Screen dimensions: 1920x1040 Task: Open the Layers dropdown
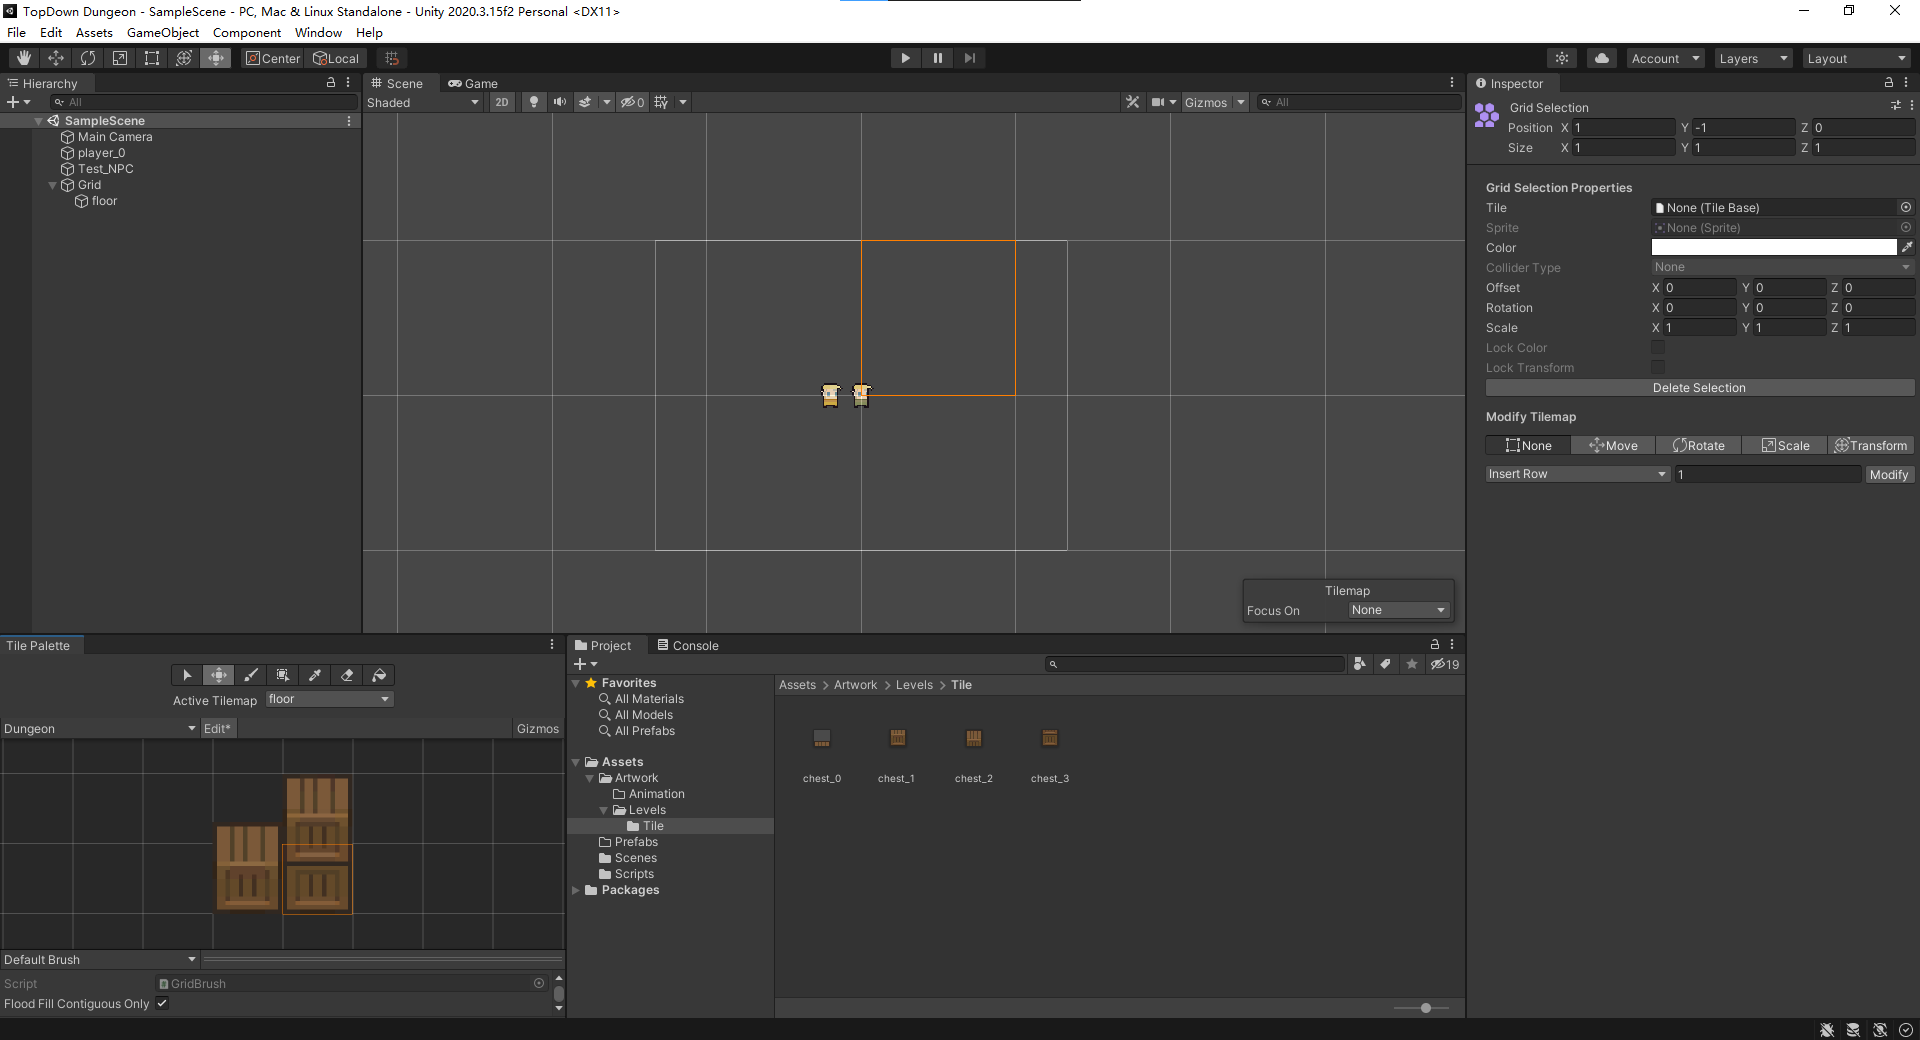point(1752,58)
